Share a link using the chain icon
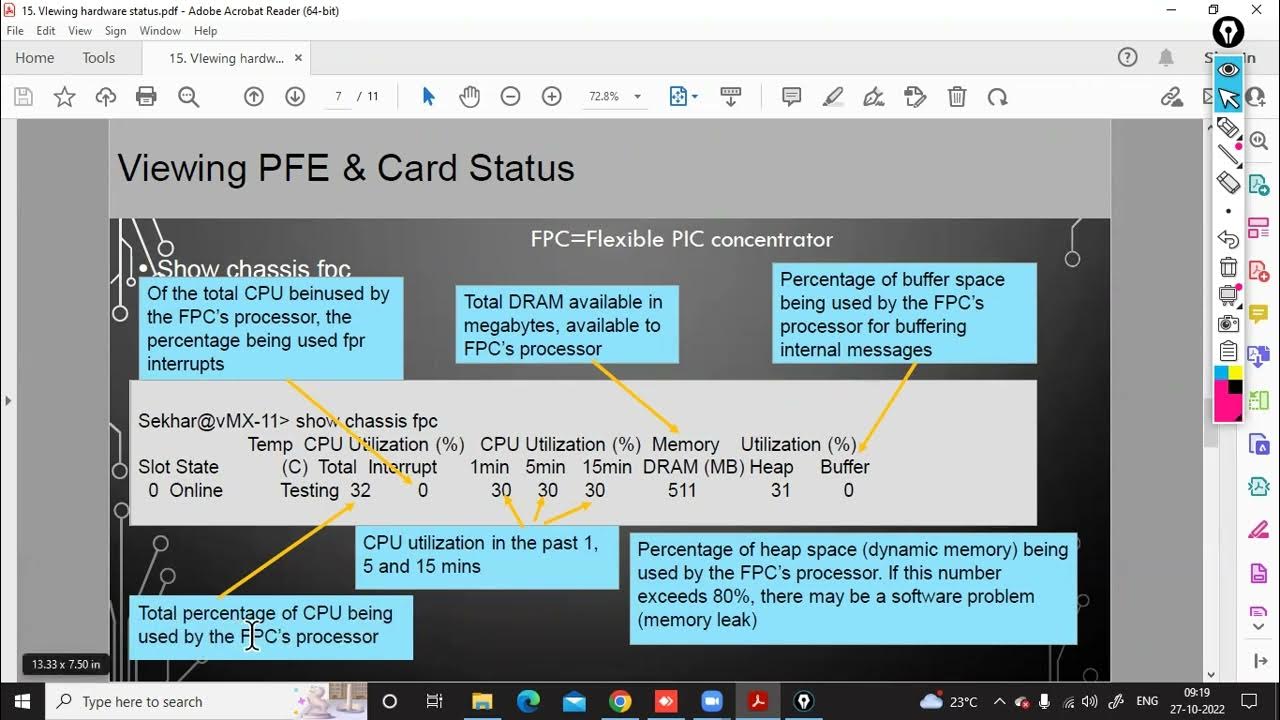The image size is (1280, 720). pos(1172,97)
